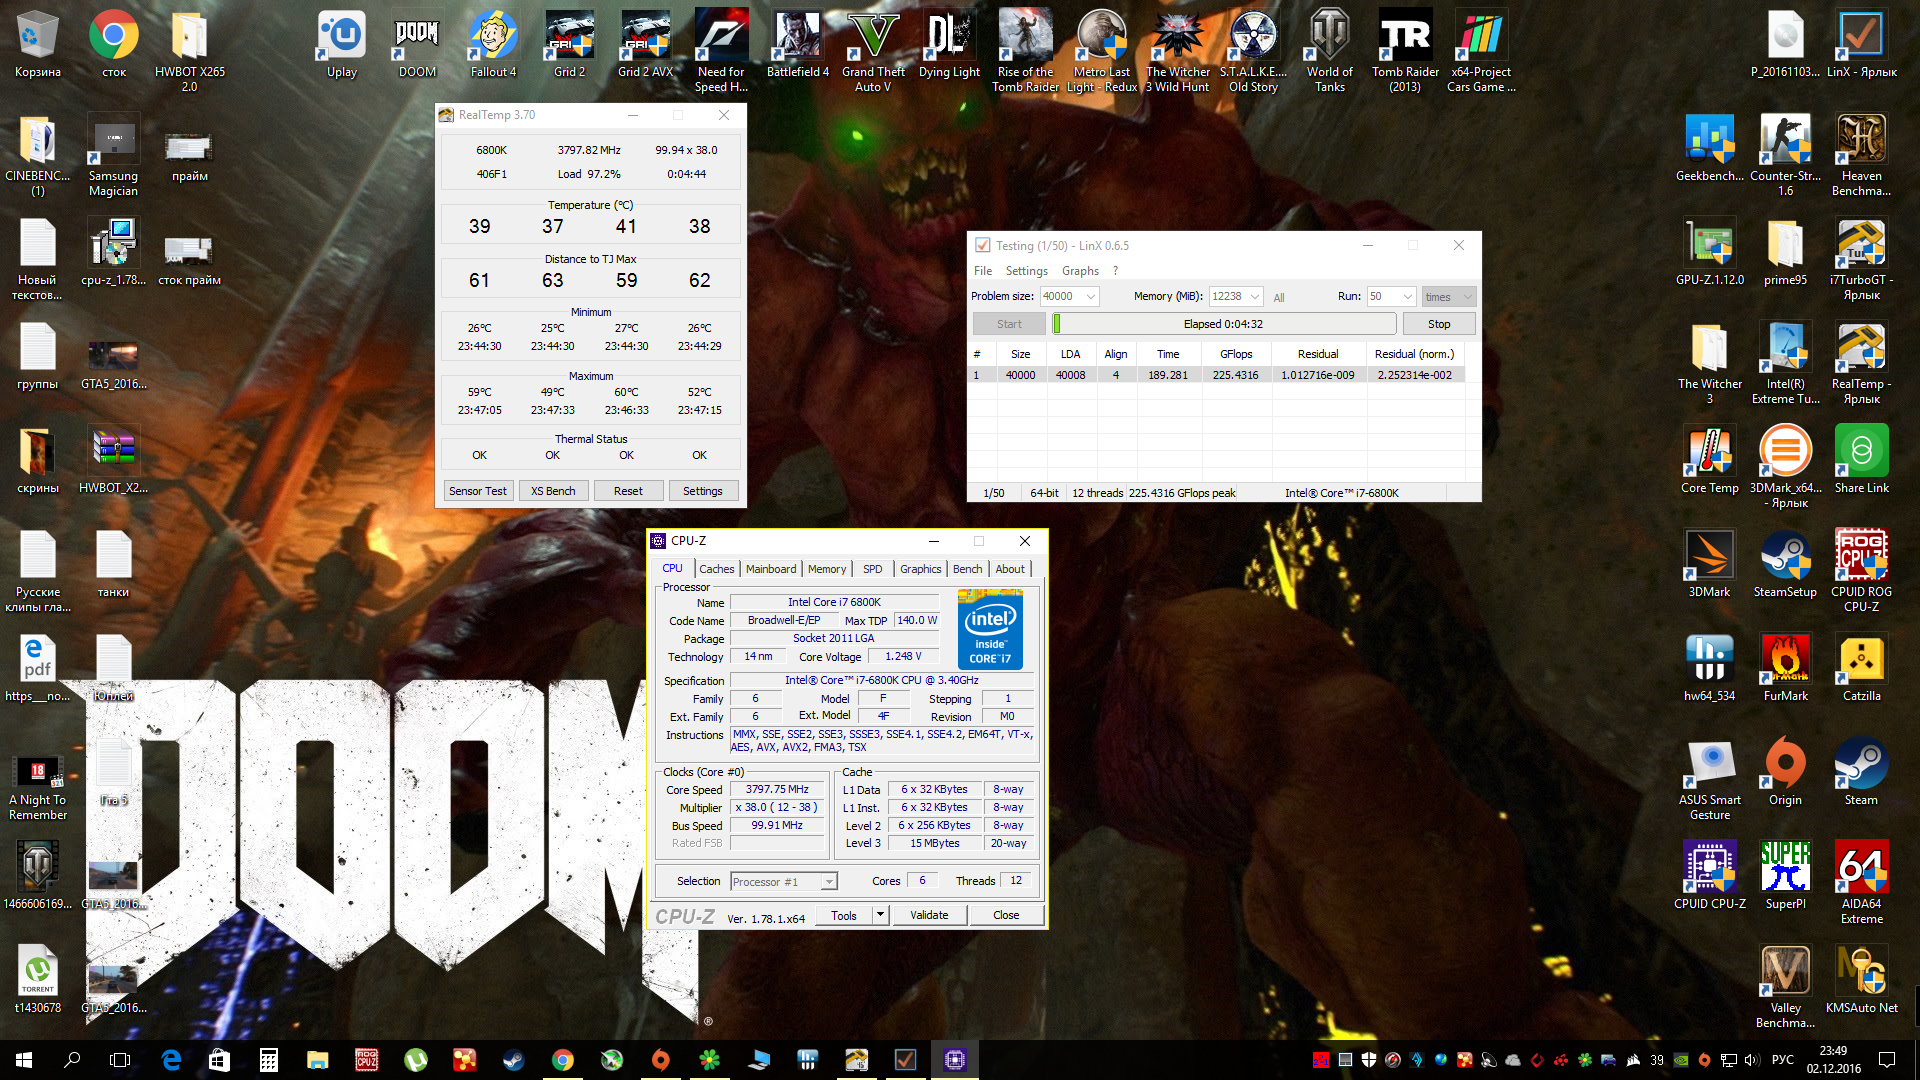This screenshot has width=1920, height=1080.
Task: Open the Heaven Benchmark desktop icon
Action: pyautogui.click(x=1861, y=140)
